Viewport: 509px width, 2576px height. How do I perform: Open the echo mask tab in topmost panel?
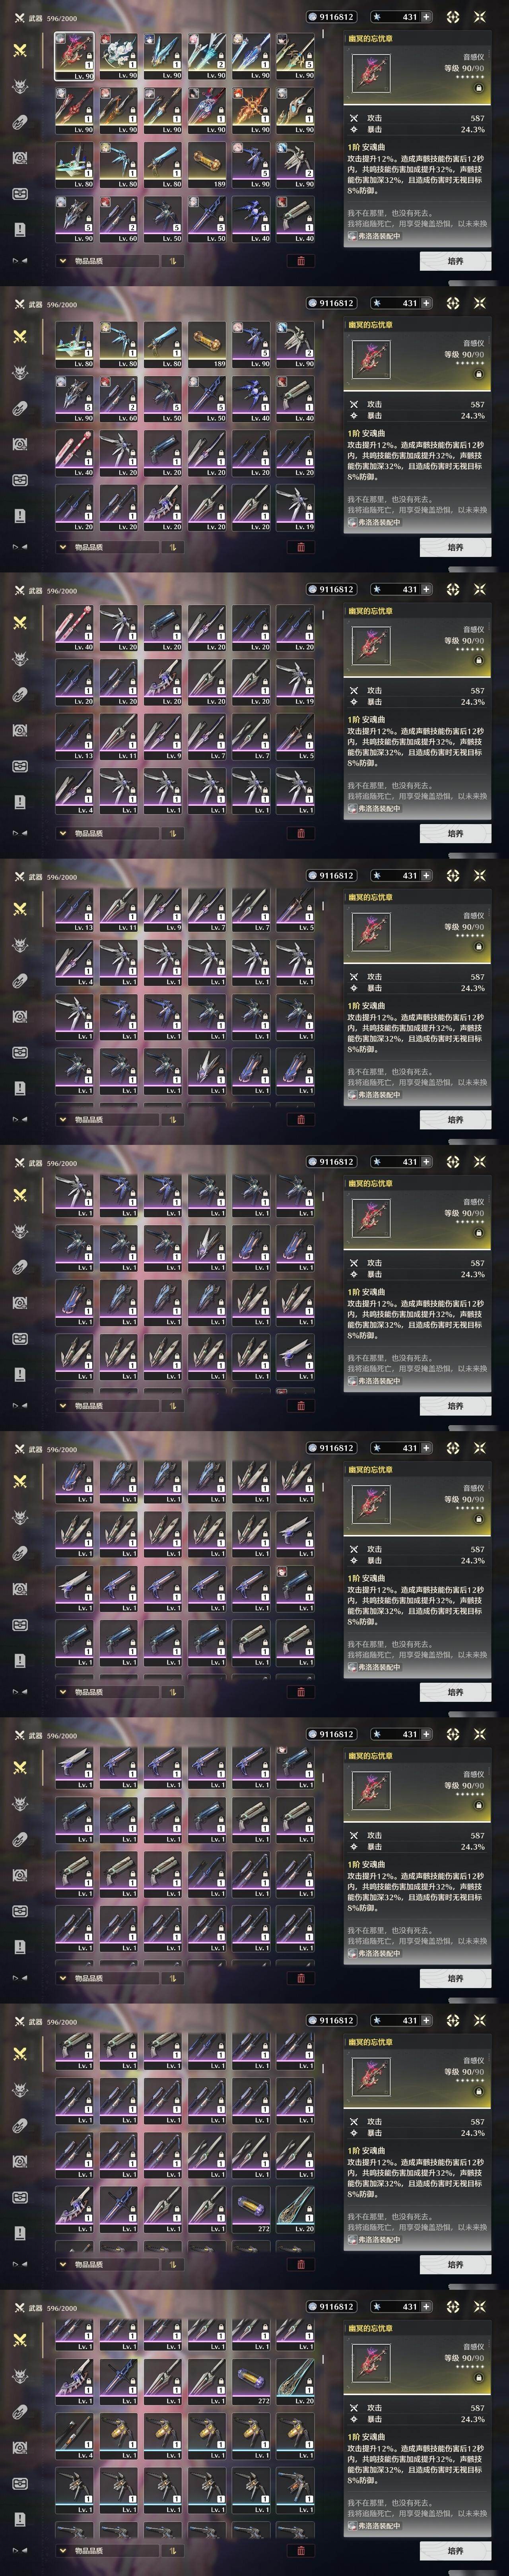(20, 86)
